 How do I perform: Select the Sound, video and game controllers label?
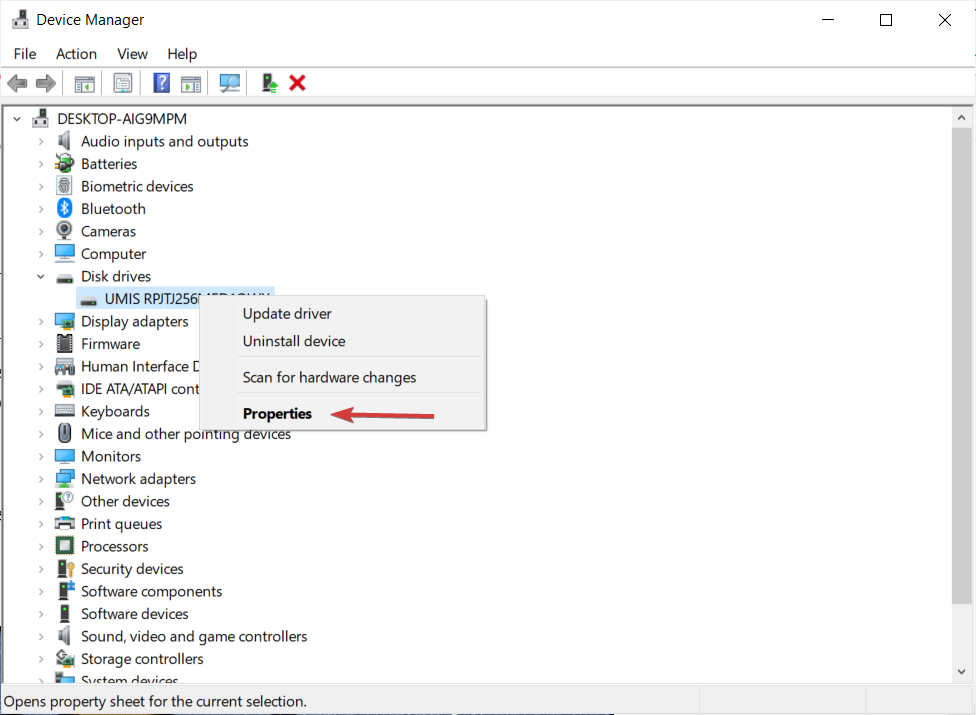[194, 636]
